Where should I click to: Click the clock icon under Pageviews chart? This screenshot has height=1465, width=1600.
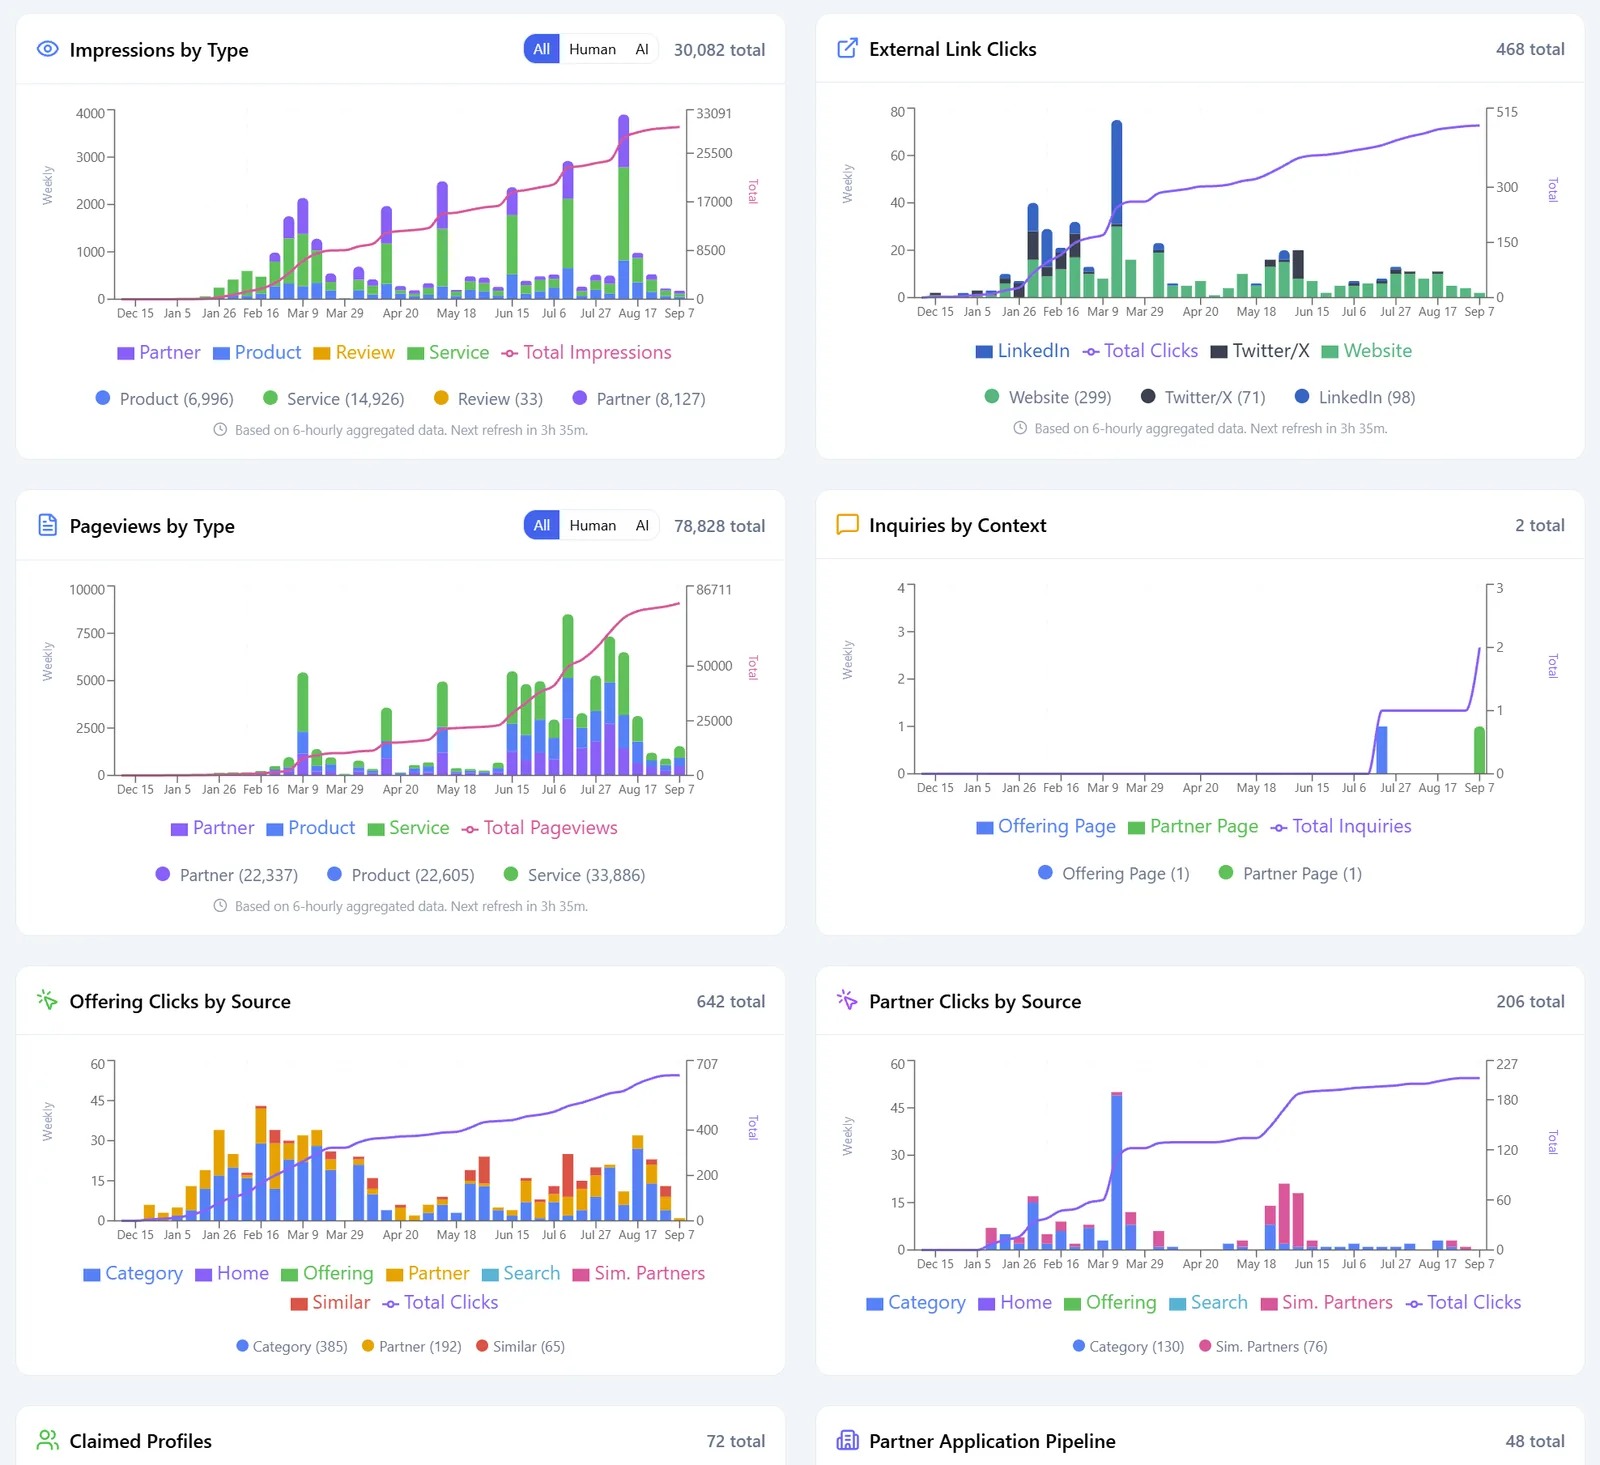coord(220,906)
